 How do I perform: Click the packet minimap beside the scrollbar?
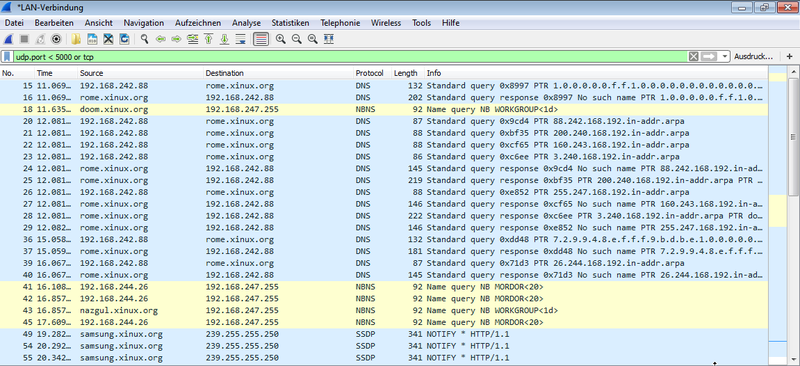(x=778, y=214)
